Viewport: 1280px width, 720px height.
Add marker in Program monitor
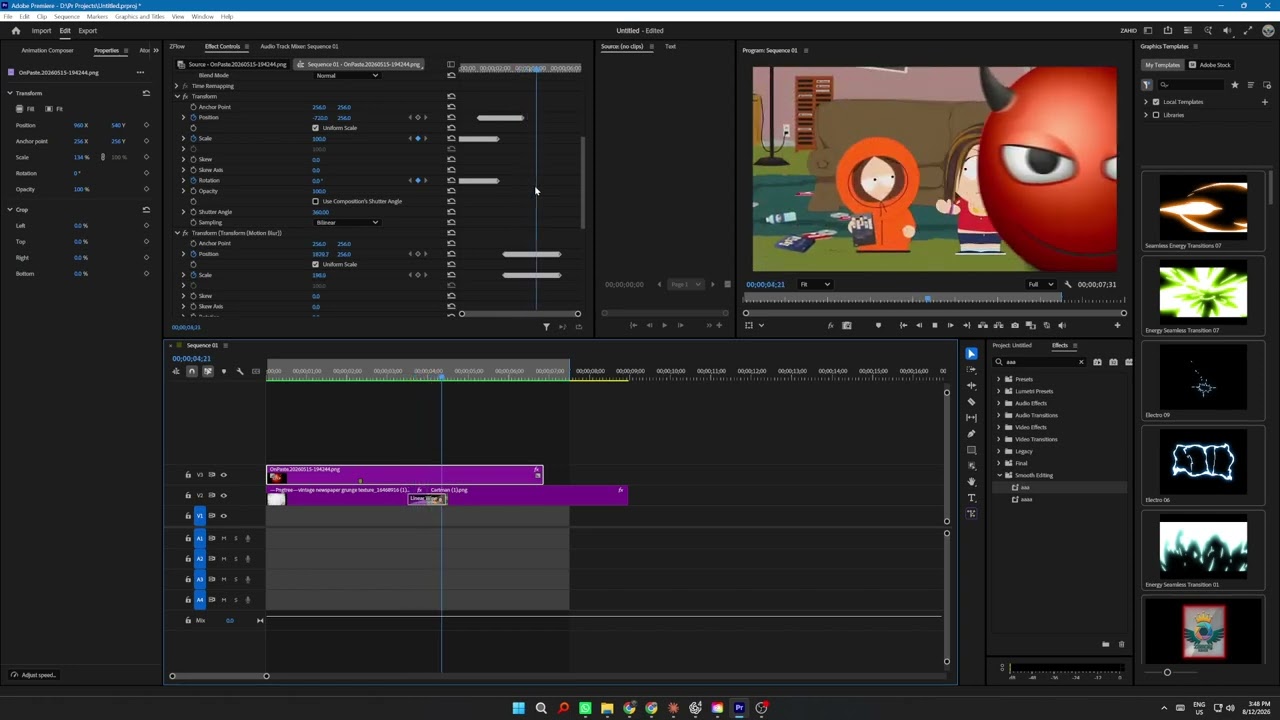[878, 325]
